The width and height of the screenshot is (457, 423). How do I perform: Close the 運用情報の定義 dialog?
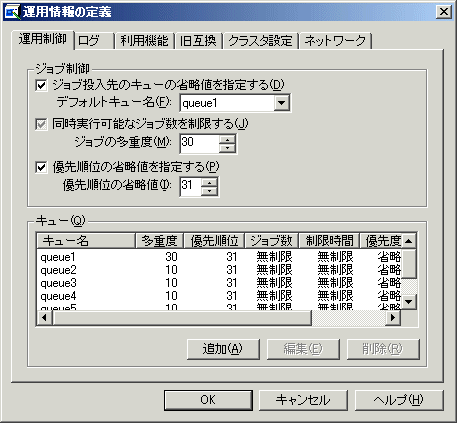pyautogui.click(x=444, y=12)
